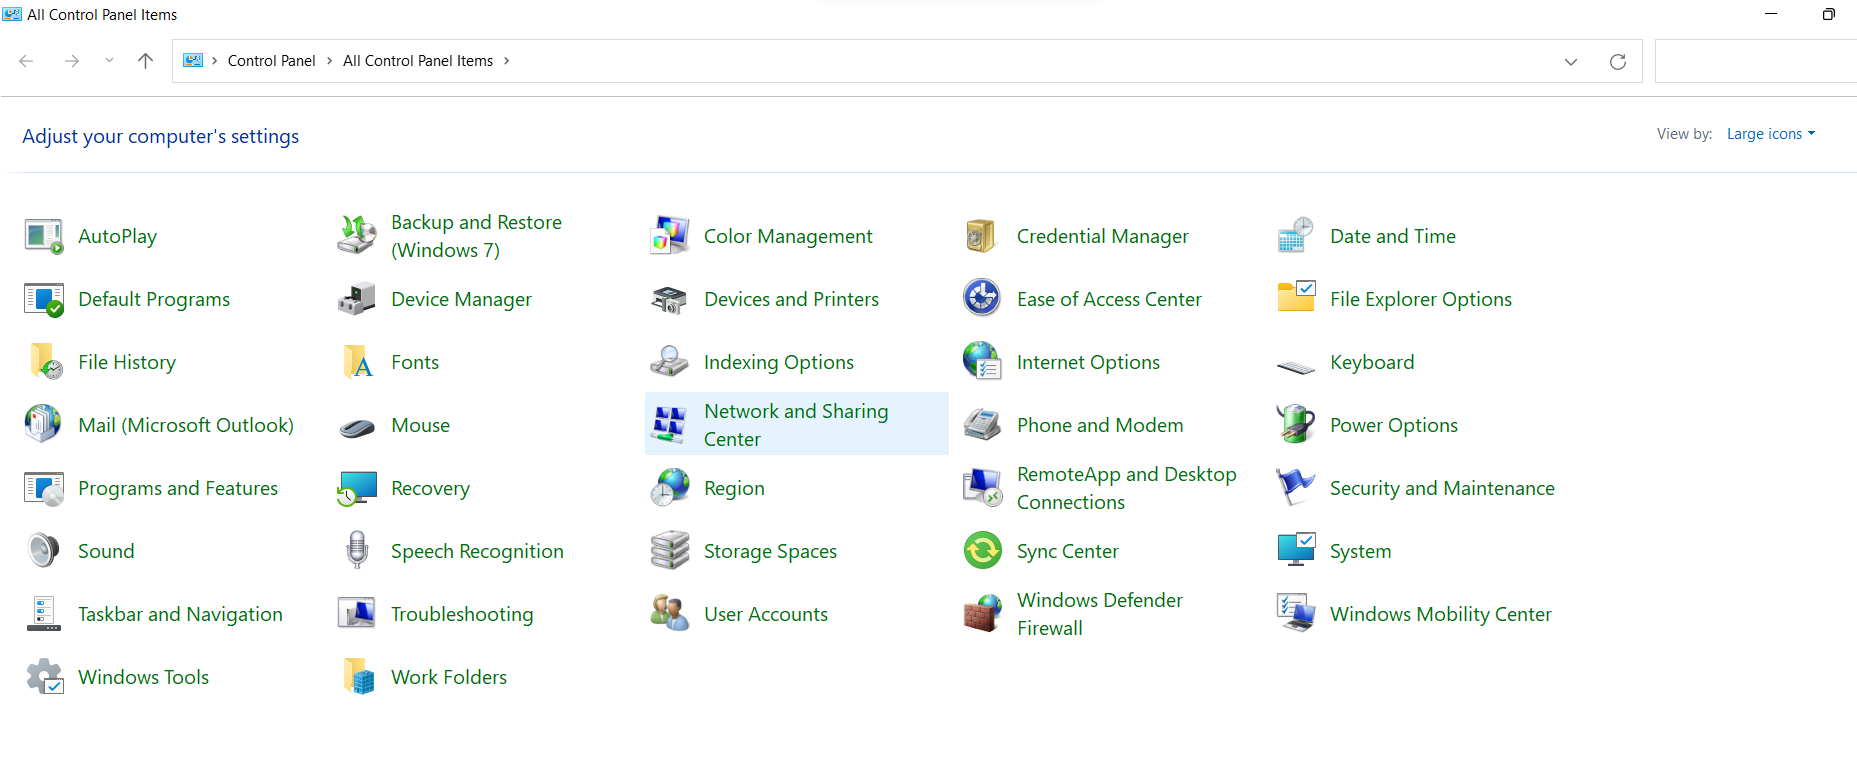Open the View by Large icons dropdown
1857x772 pixels.
click(x=1770, y=134)
